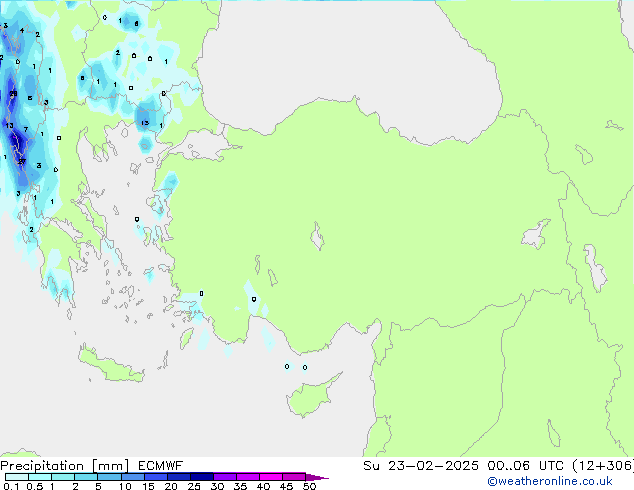Click the '(12+306)' forecast offset text
Viewport: 634px width, 490px height.
coord(603,466)
